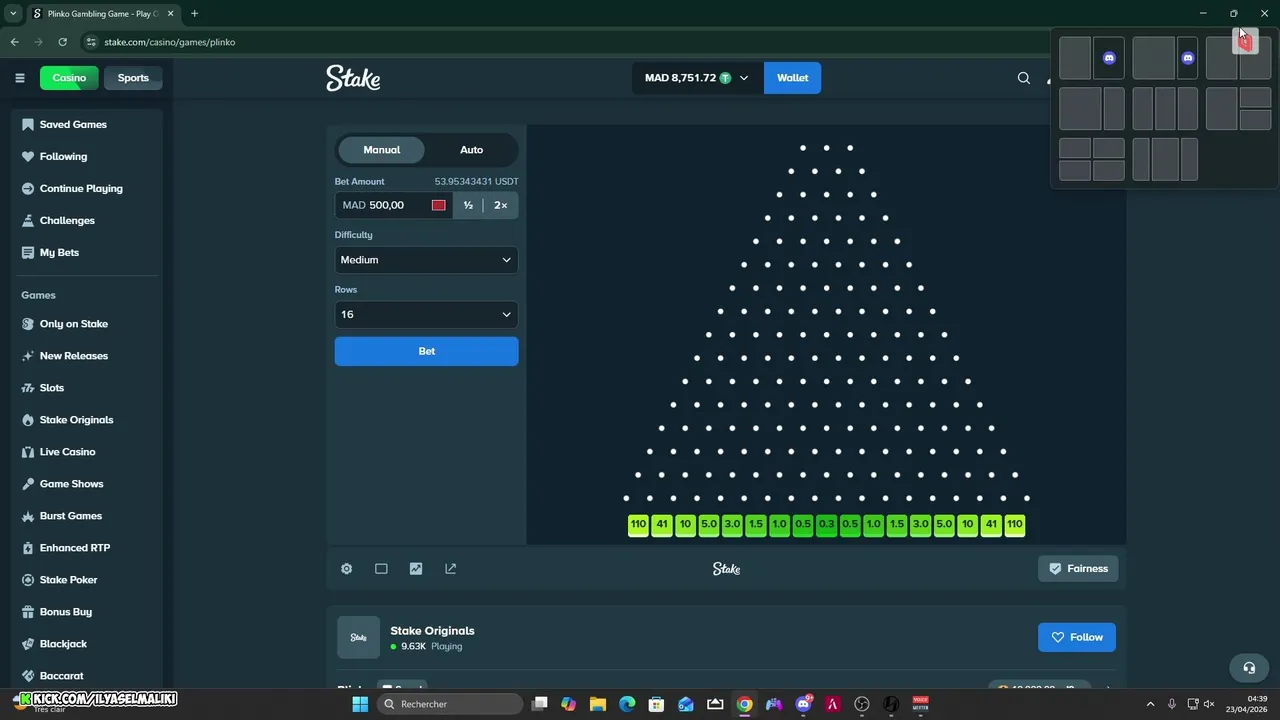1280x720 pixels.
Task: Open live support headset icon
Action: click(x=1249, y=668)
